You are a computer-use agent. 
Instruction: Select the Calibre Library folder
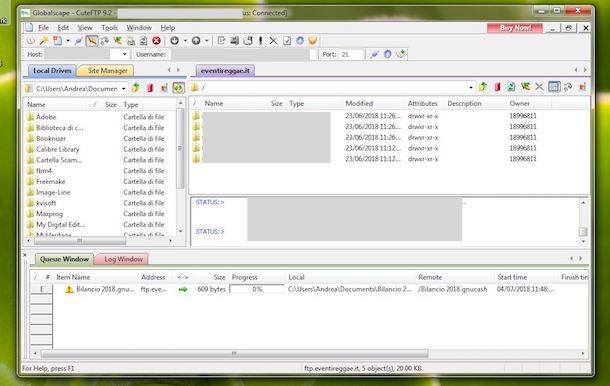click(58, 149)
